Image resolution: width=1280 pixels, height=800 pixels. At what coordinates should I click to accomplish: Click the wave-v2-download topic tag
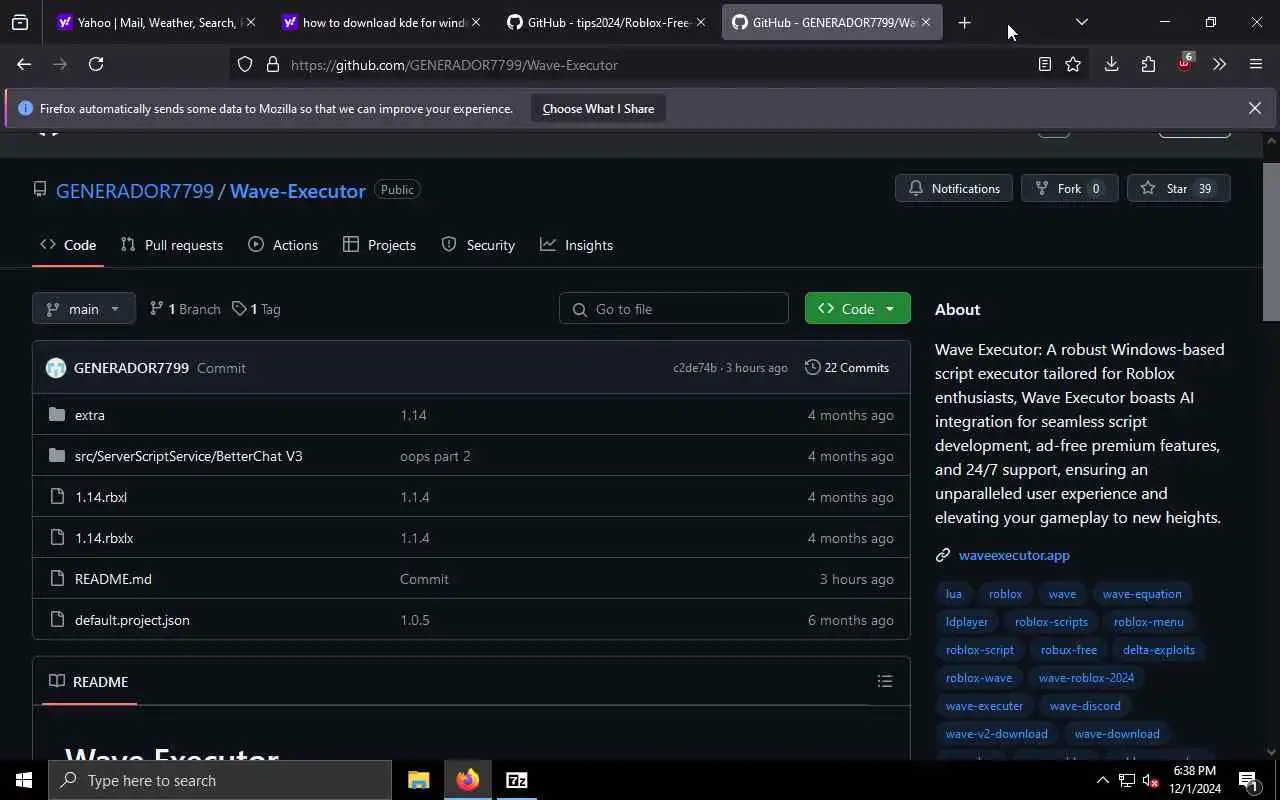pos(997,734)
